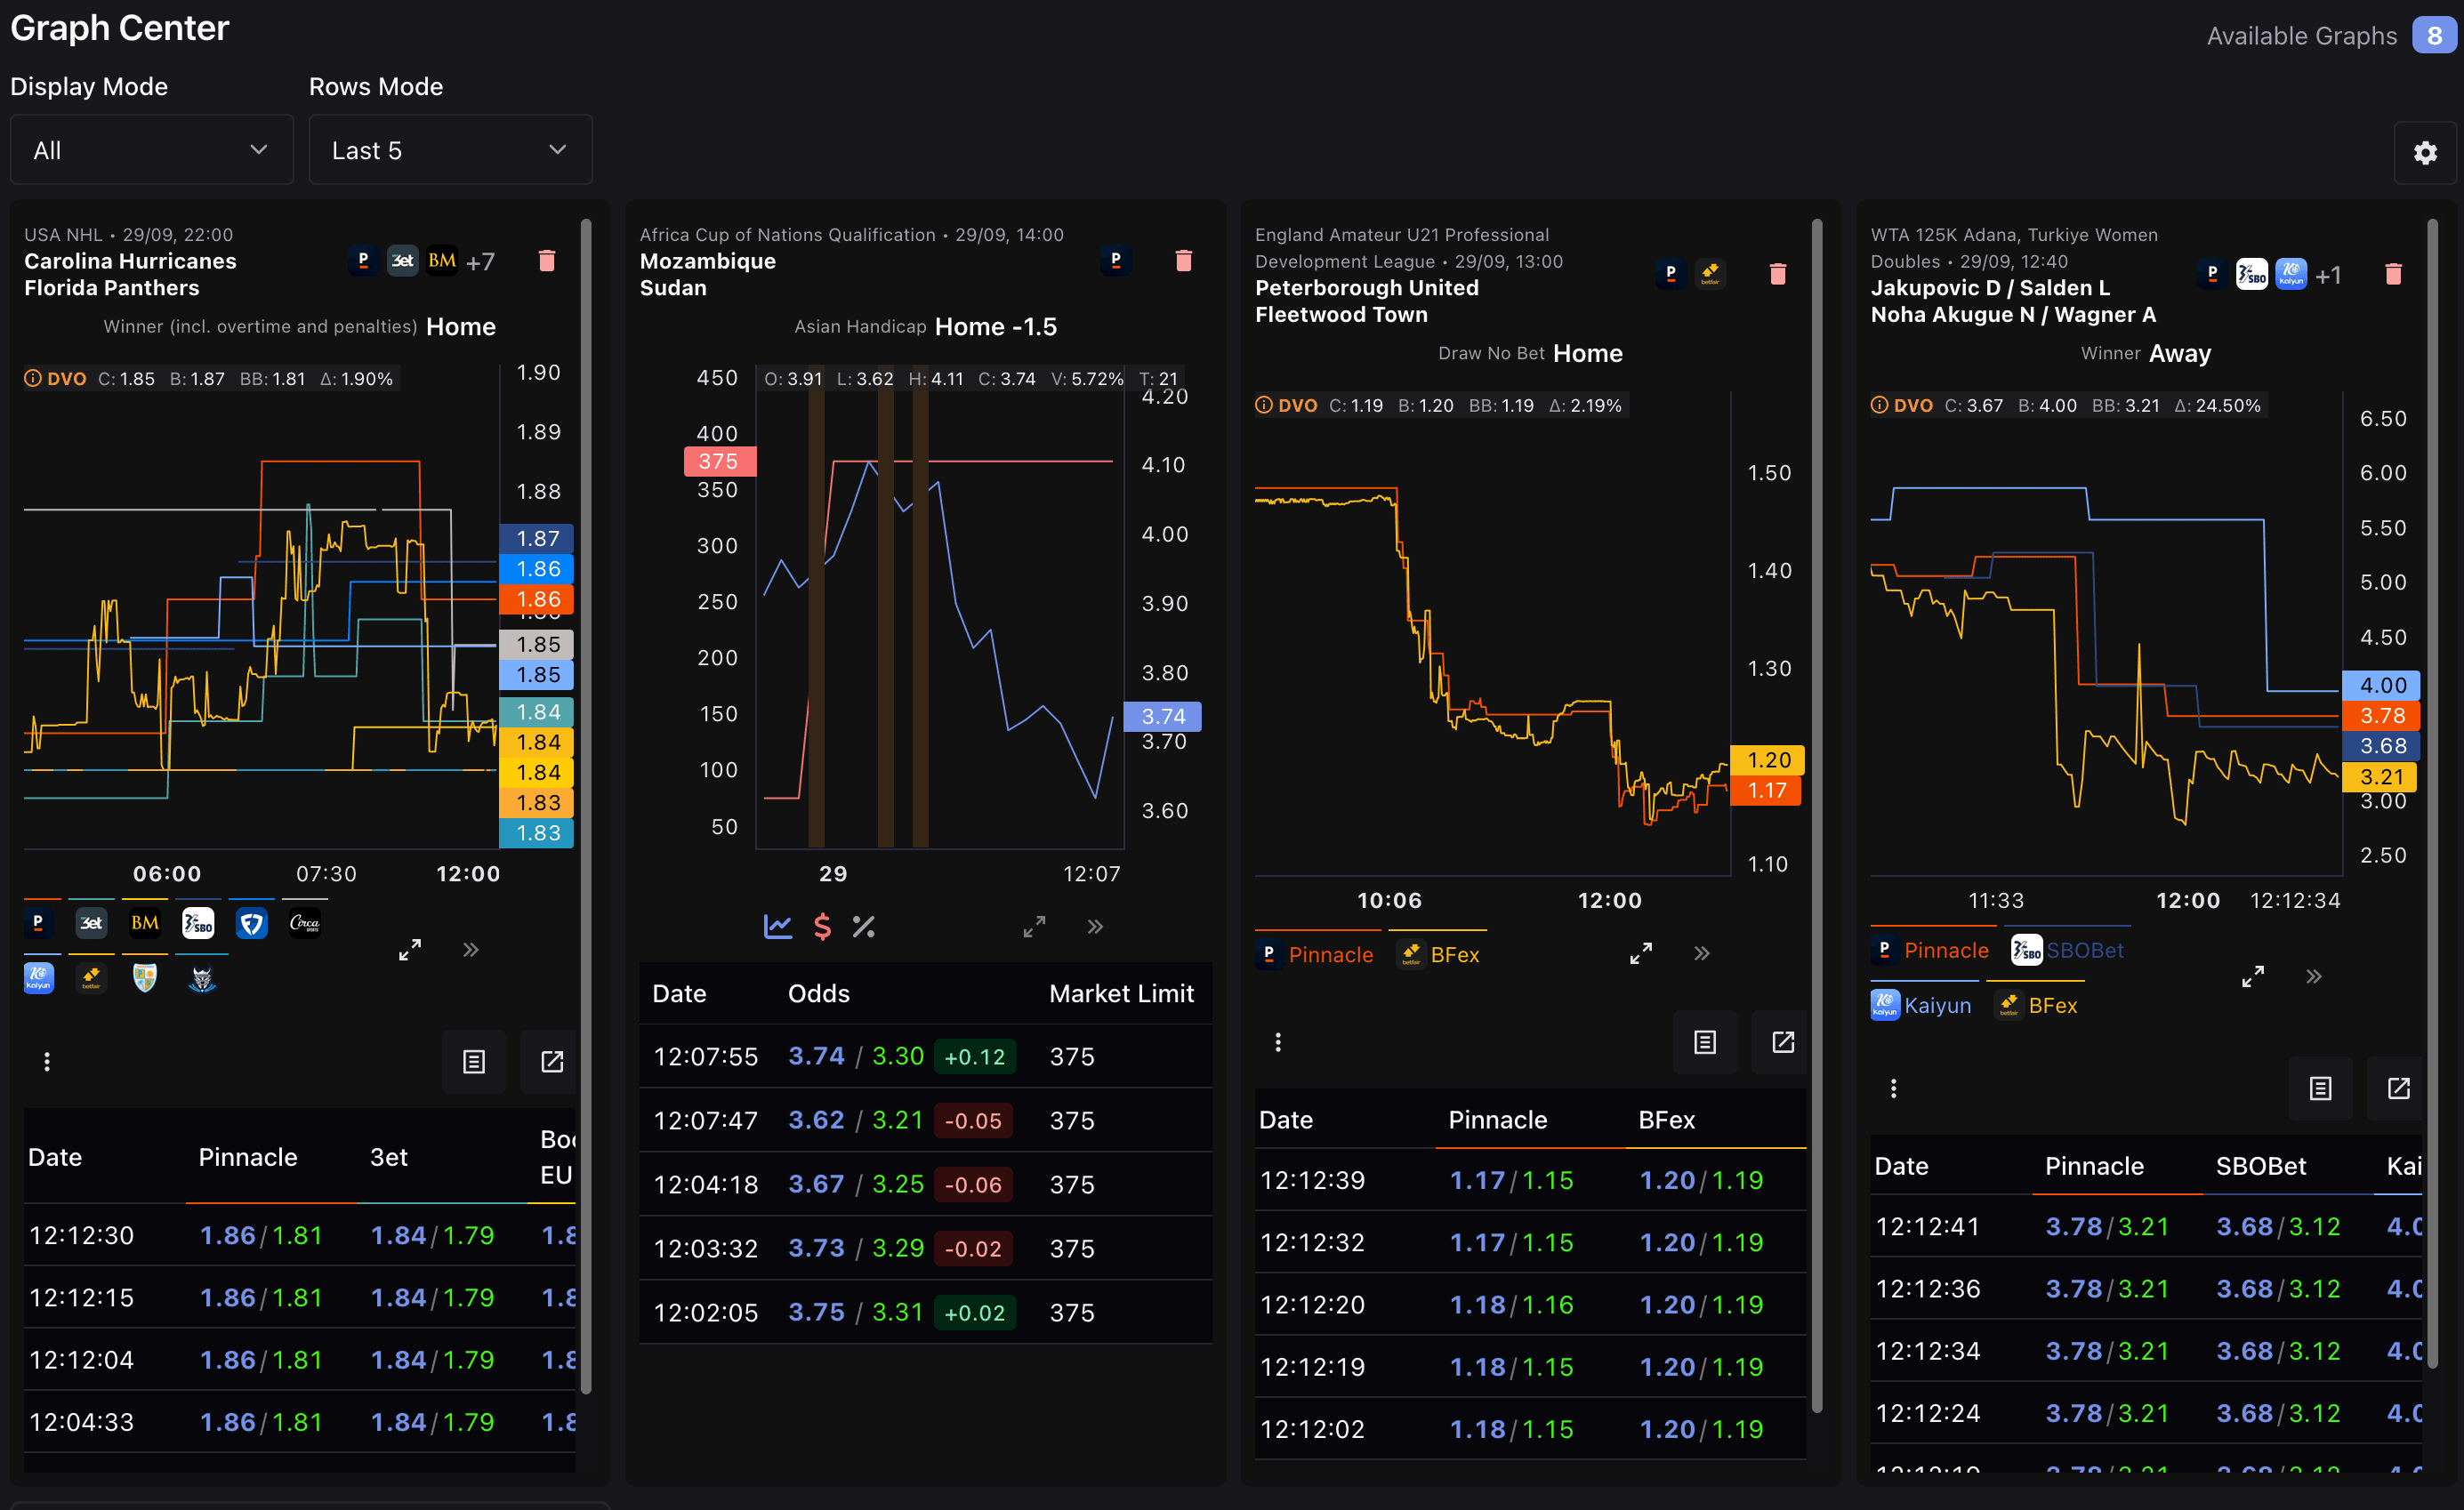Click the blue 1.87 price tag on NHL chart

(537, 538)
